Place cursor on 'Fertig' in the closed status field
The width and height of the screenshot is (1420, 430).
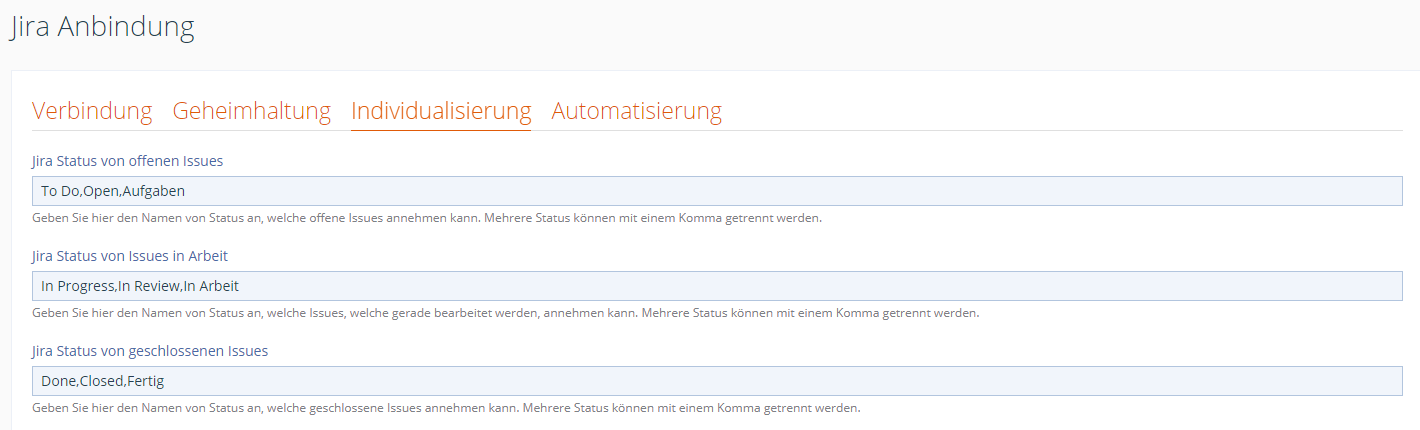[x=146, y=381]
